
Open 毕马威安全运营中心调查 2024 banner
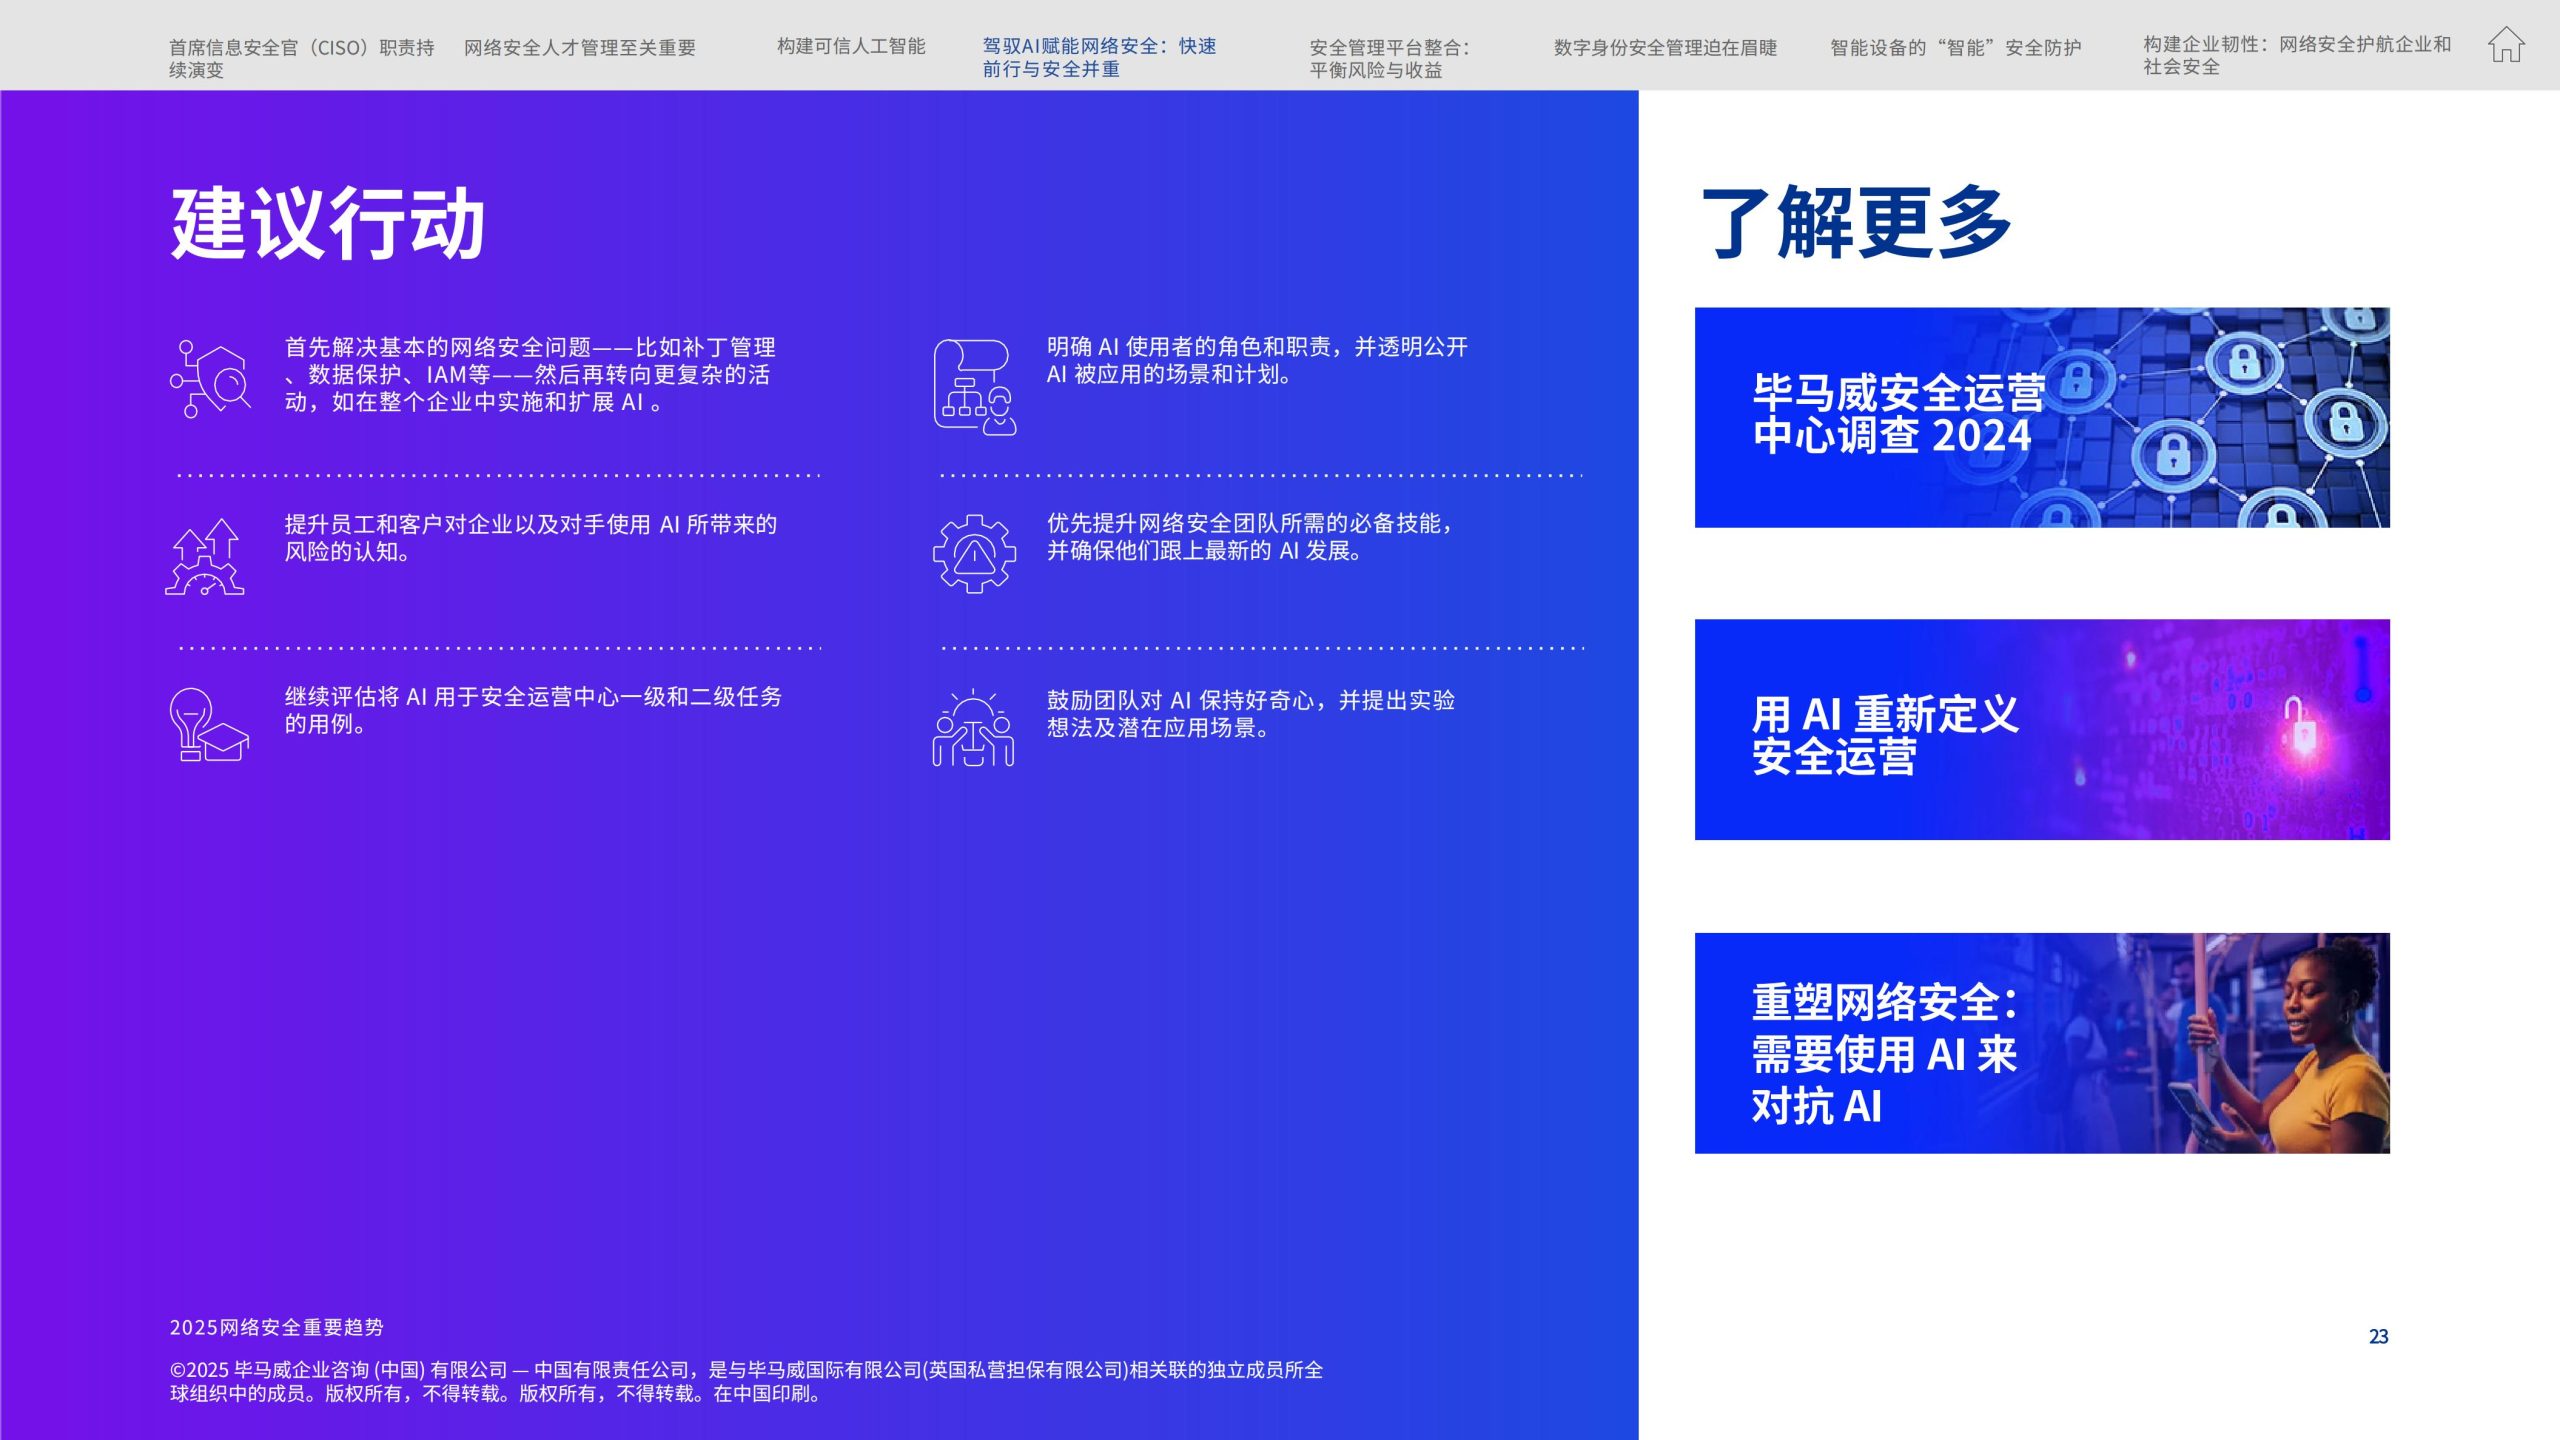click(x=2041, y=417)
